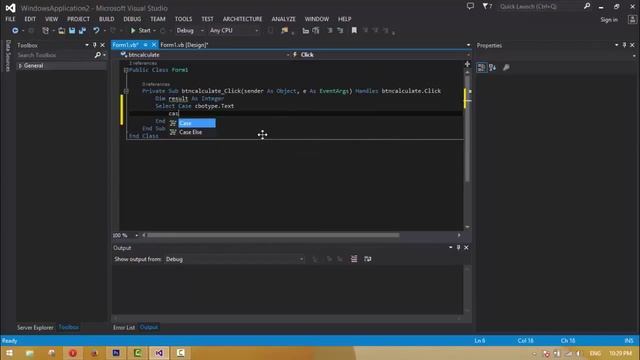Image resolution: width=640 pixels, height=360 pixels.
Task: Toggle a bookmark with the bookmark icon
Action: pyautogui.click(x=354, y=31)
